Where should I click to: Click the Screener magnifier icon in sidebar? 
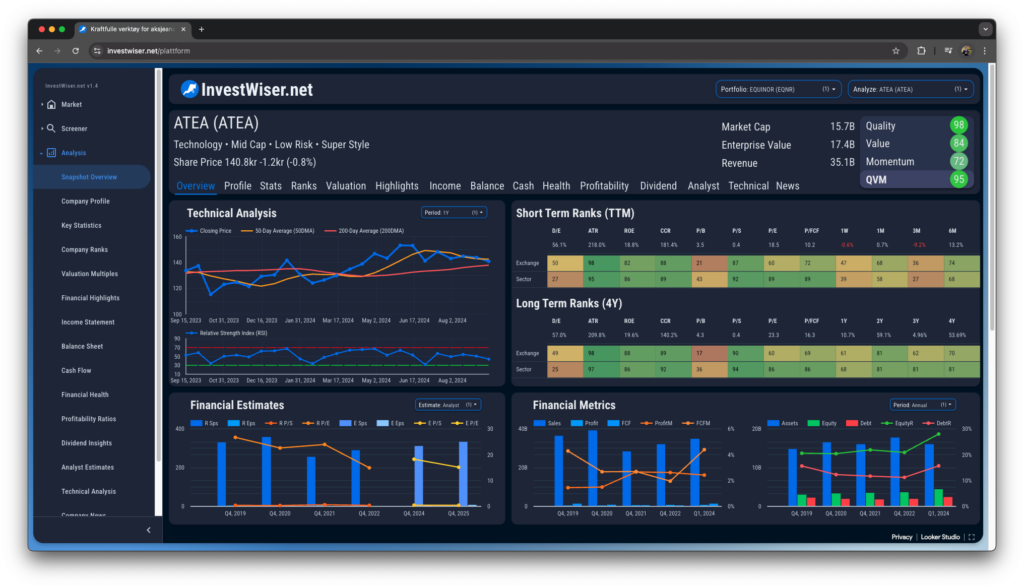51,129
